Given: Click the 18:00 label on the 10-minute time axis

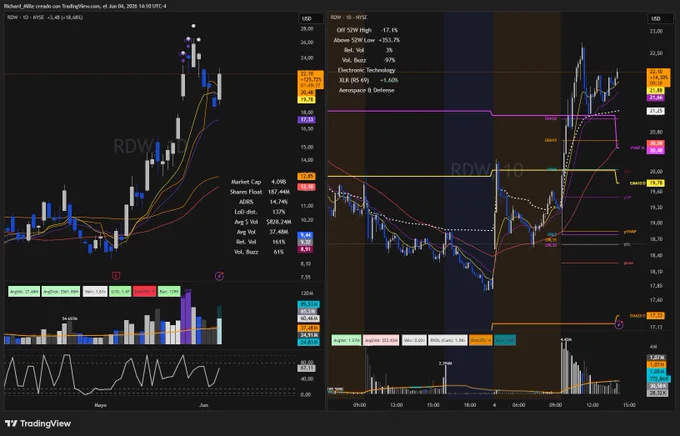Looking at the screenshot, I should pos(470,405).
